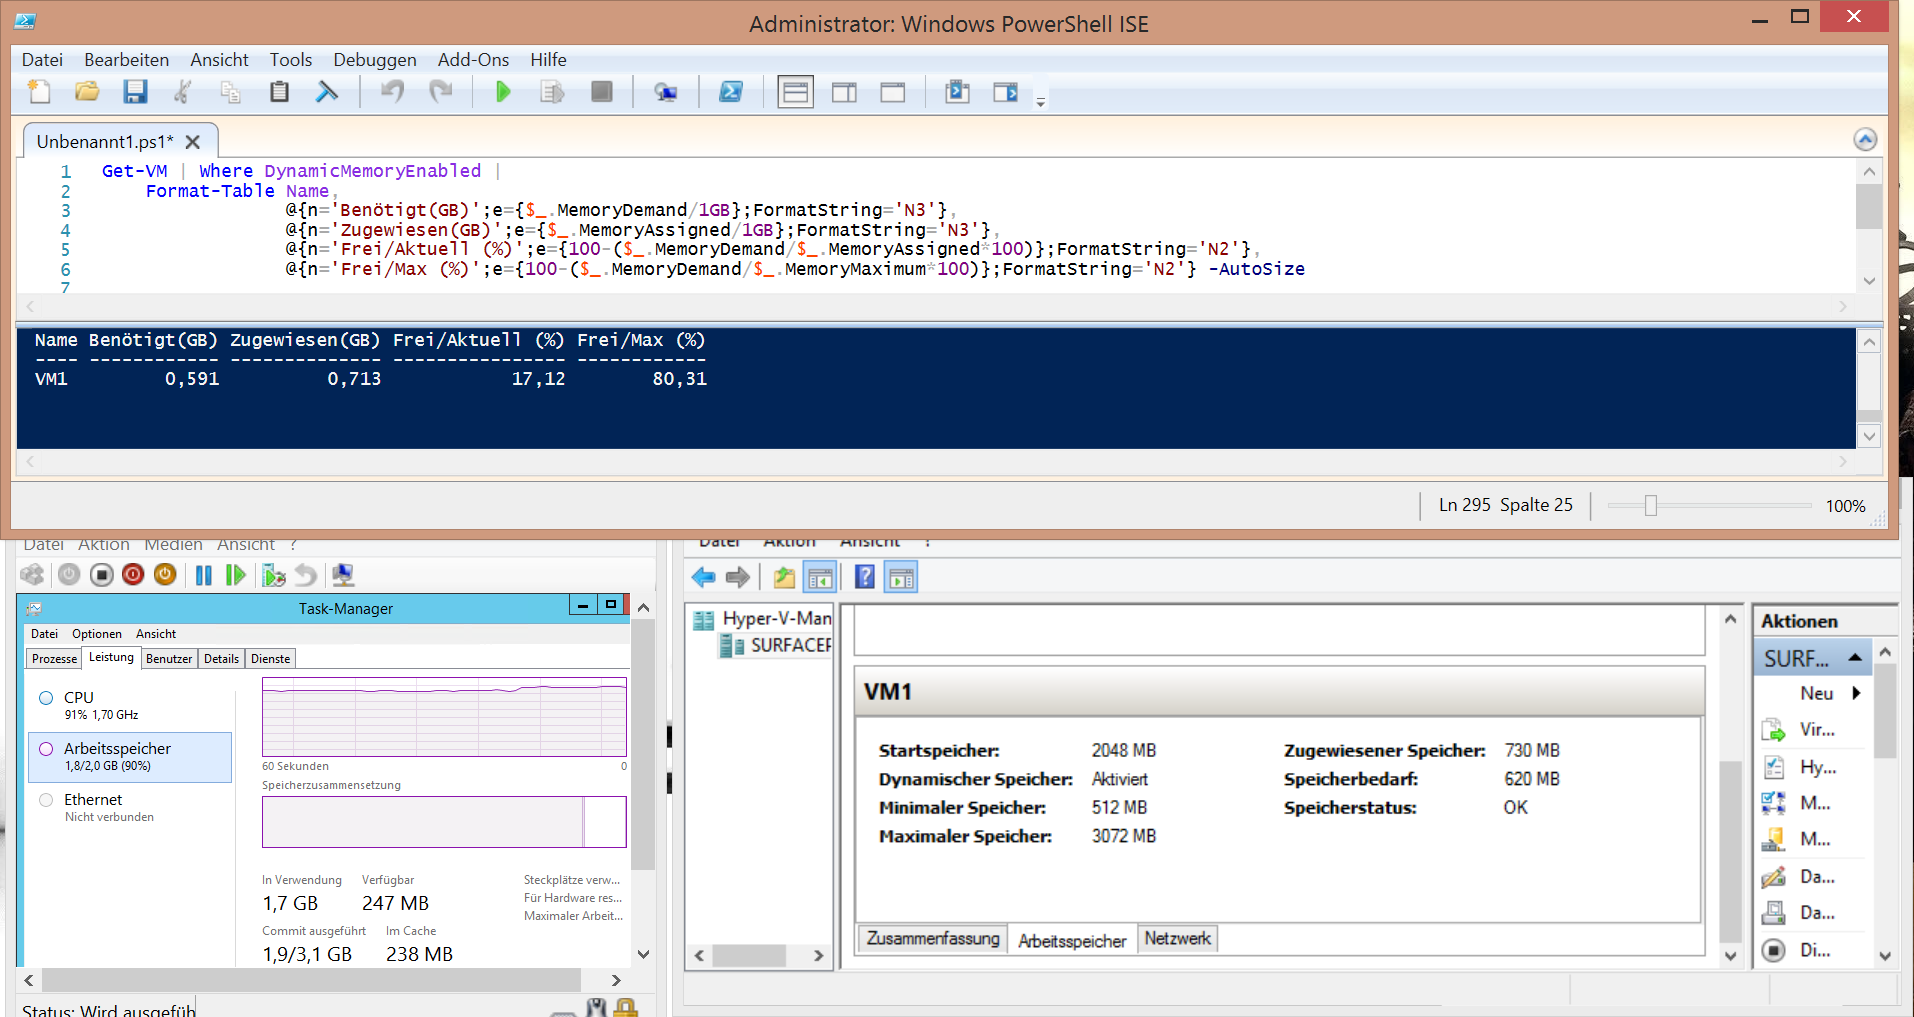Cut selection with scissors icon

pos(183,92)
